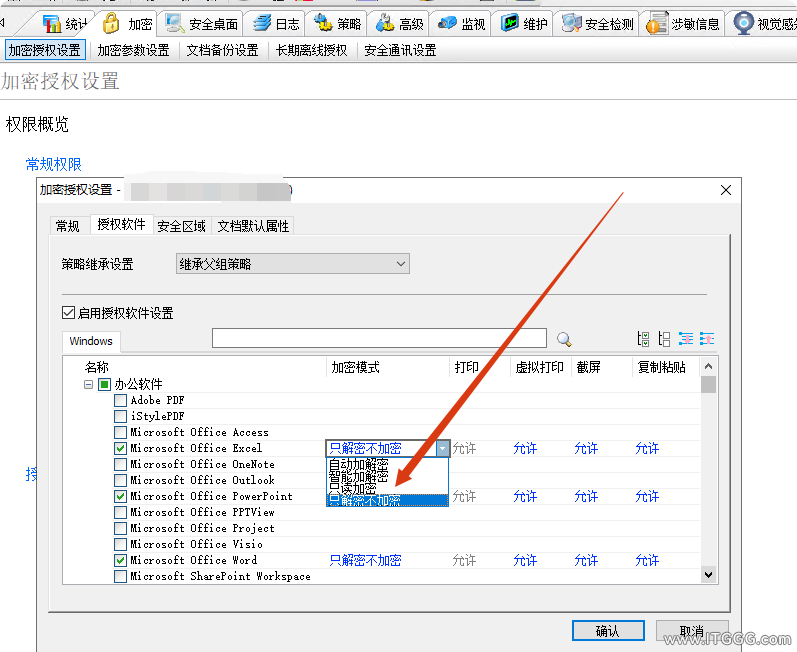Click the software list scrollbar thumb
The width and height of the screenshot is (797, 652).
tap(709, 384)
